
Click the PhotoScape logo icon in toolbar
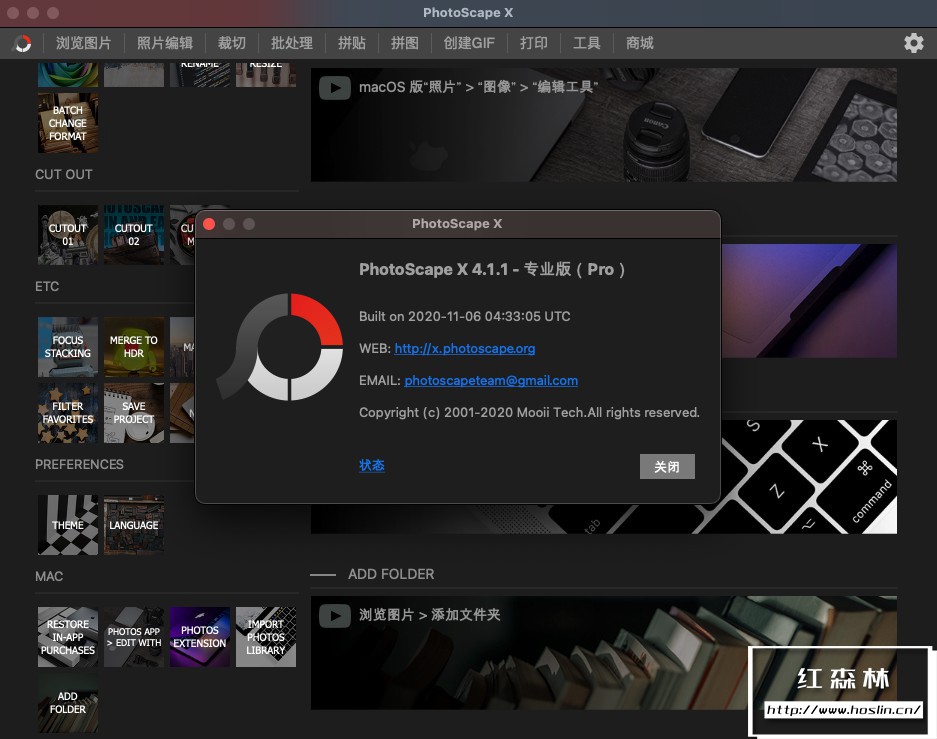[x=23, y=43]
